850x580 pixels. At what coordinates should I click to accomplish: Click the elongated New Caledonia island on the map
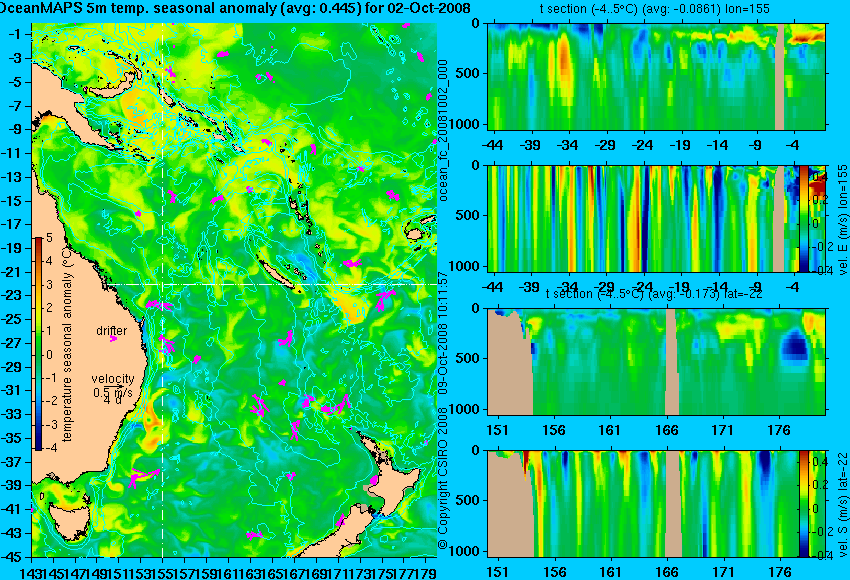(x=277, y=273)
